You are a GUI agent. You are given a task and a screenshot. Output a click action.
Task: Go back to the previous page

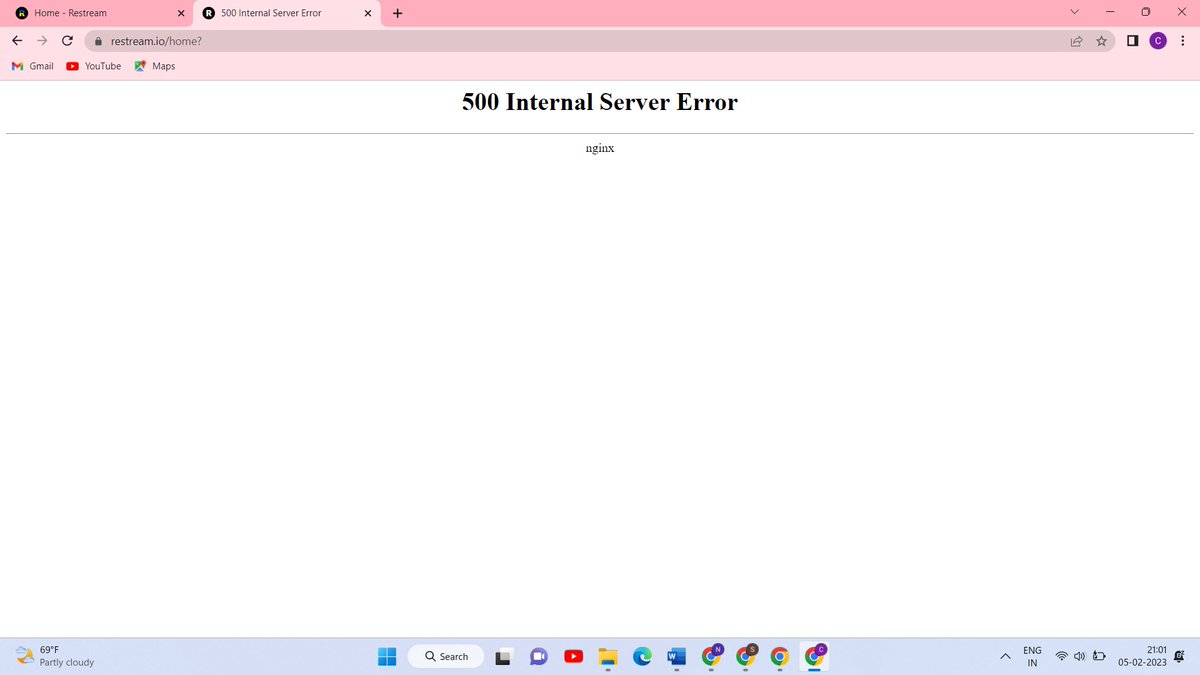point(18,41)
